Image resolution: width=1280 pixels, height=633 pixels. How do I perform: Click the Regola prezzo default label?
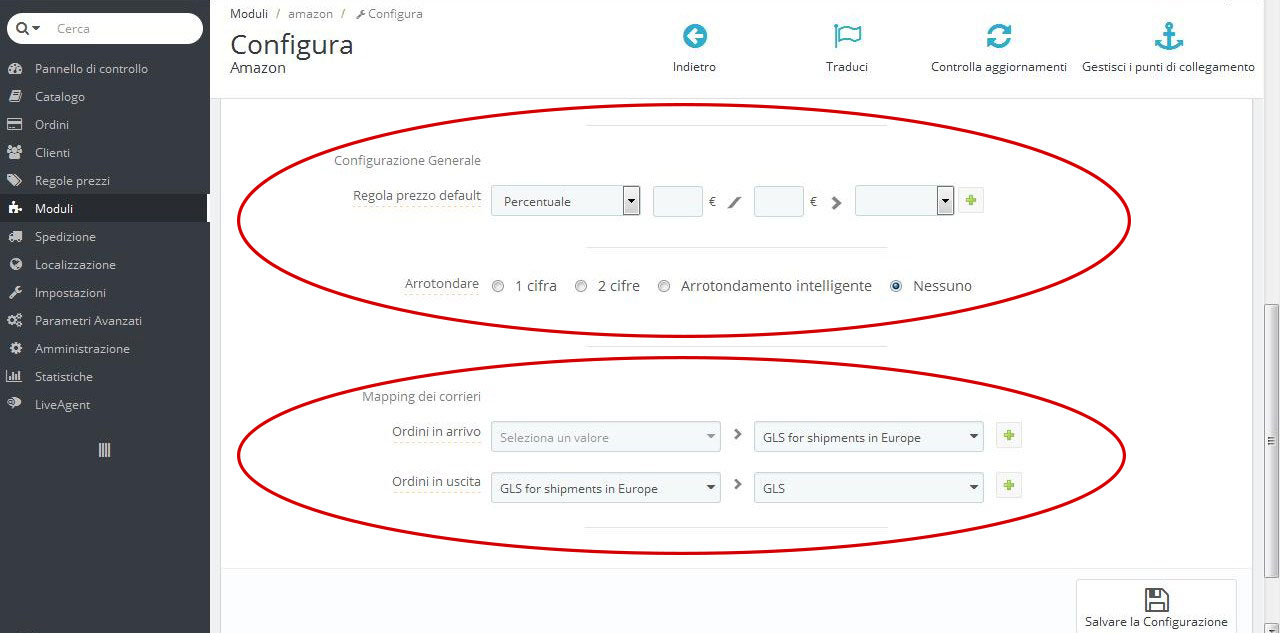click(417, 196)
